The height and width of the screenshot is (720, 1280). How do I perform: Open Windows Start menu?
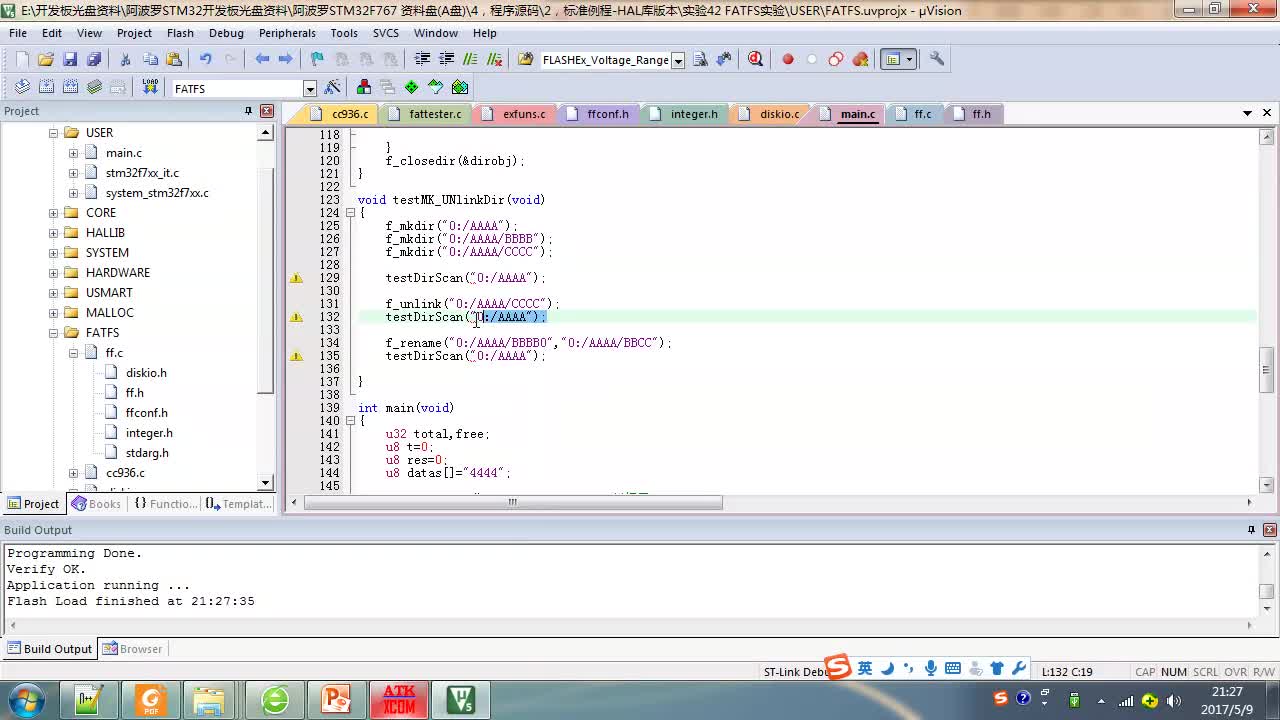24,699
